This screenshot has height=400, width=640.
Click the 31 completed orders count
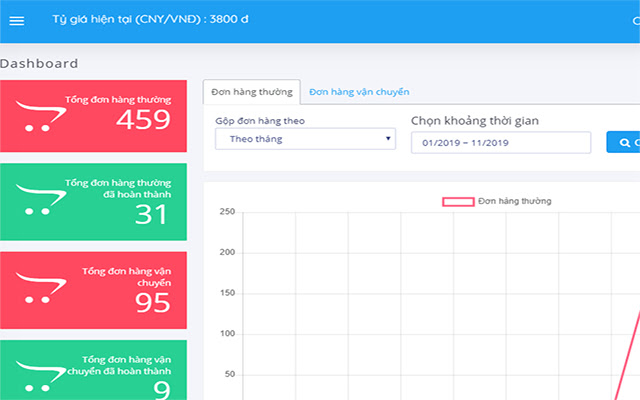tap(151, 212)
